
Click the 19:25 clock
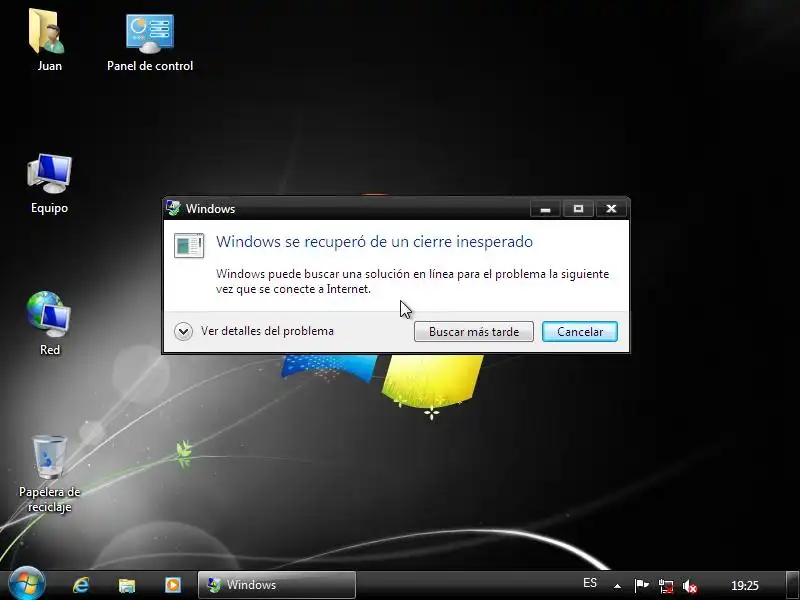[x=745, y=585]
